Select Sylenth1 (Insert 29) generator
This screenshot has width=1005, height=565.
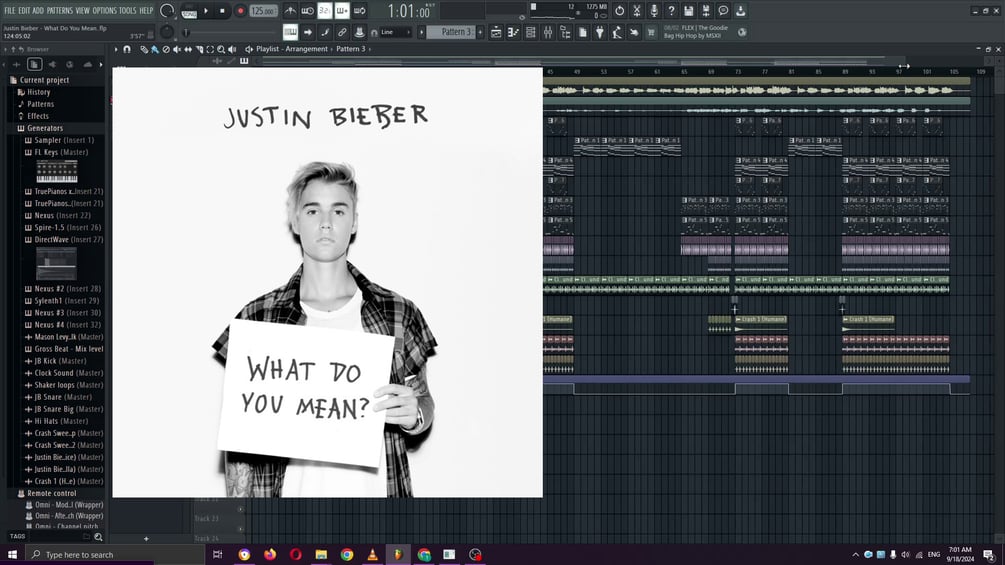click(62, 300)
